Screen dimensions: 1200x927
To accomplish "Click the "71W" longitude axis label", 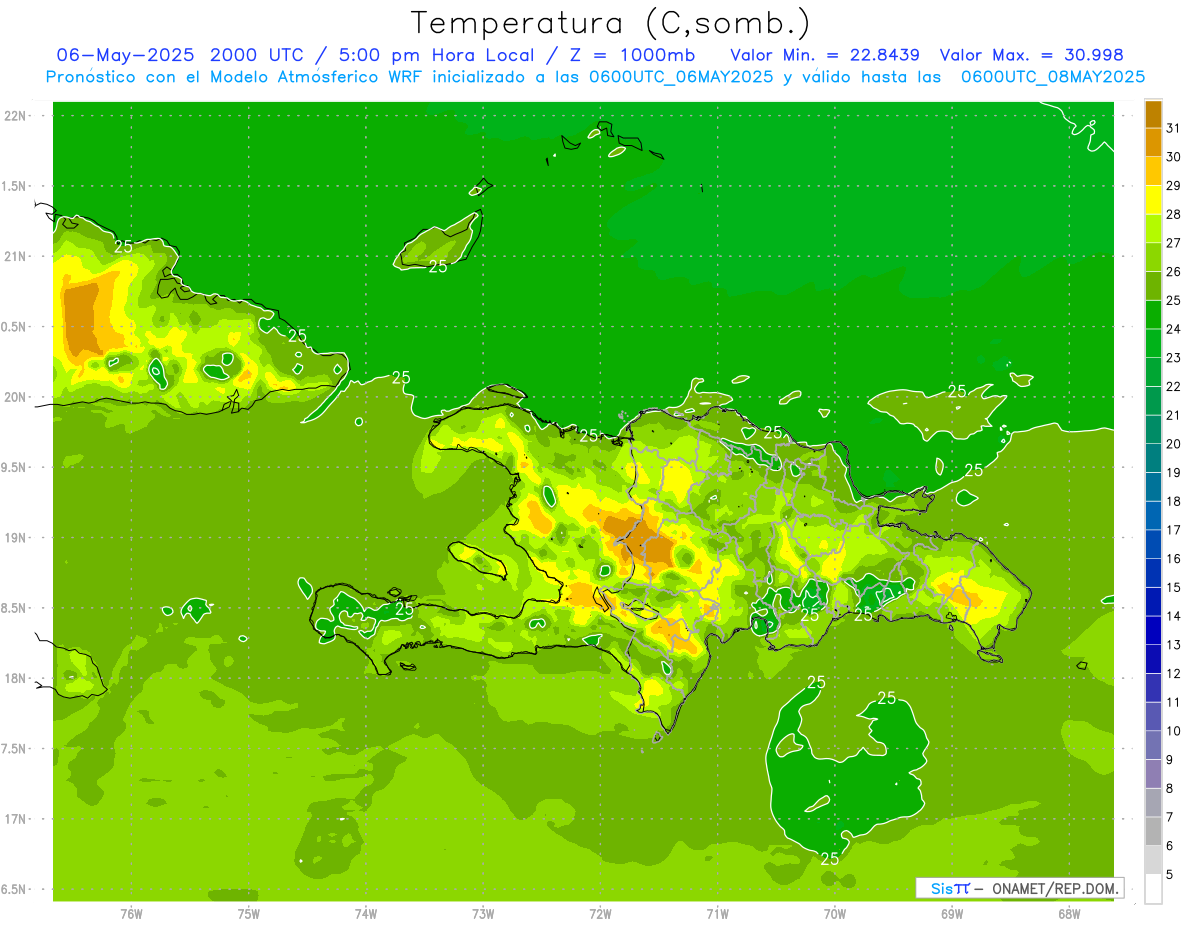I will (x=717, y=914).
